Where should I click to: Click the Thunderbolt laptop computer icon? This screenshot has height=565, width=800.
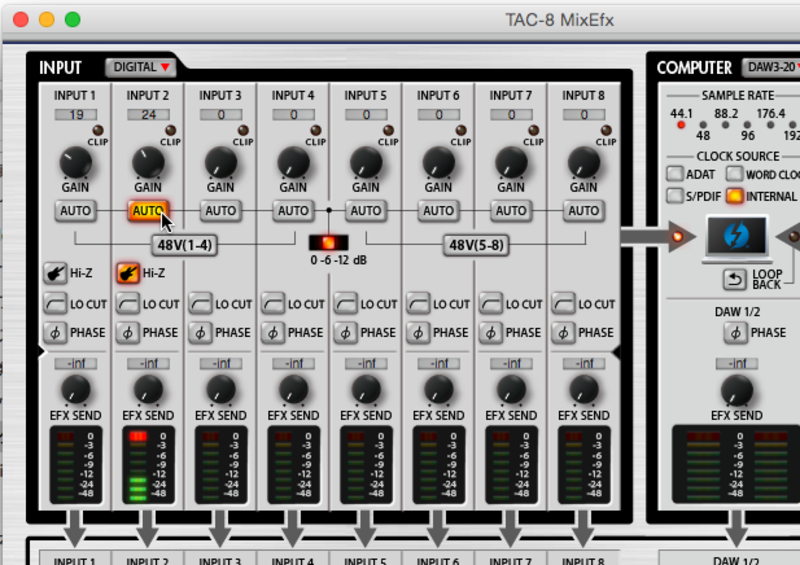(736, 237)
